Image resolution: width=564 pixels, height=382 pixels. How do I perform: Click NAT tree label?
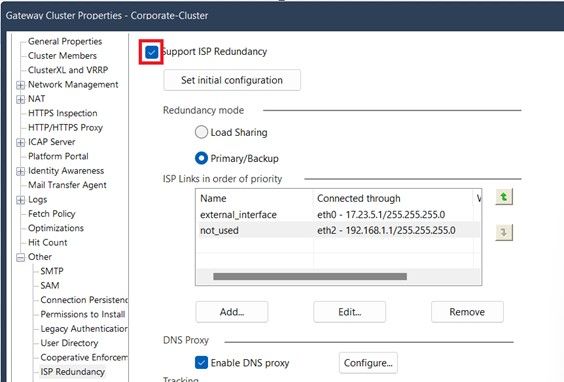point(36,99)
